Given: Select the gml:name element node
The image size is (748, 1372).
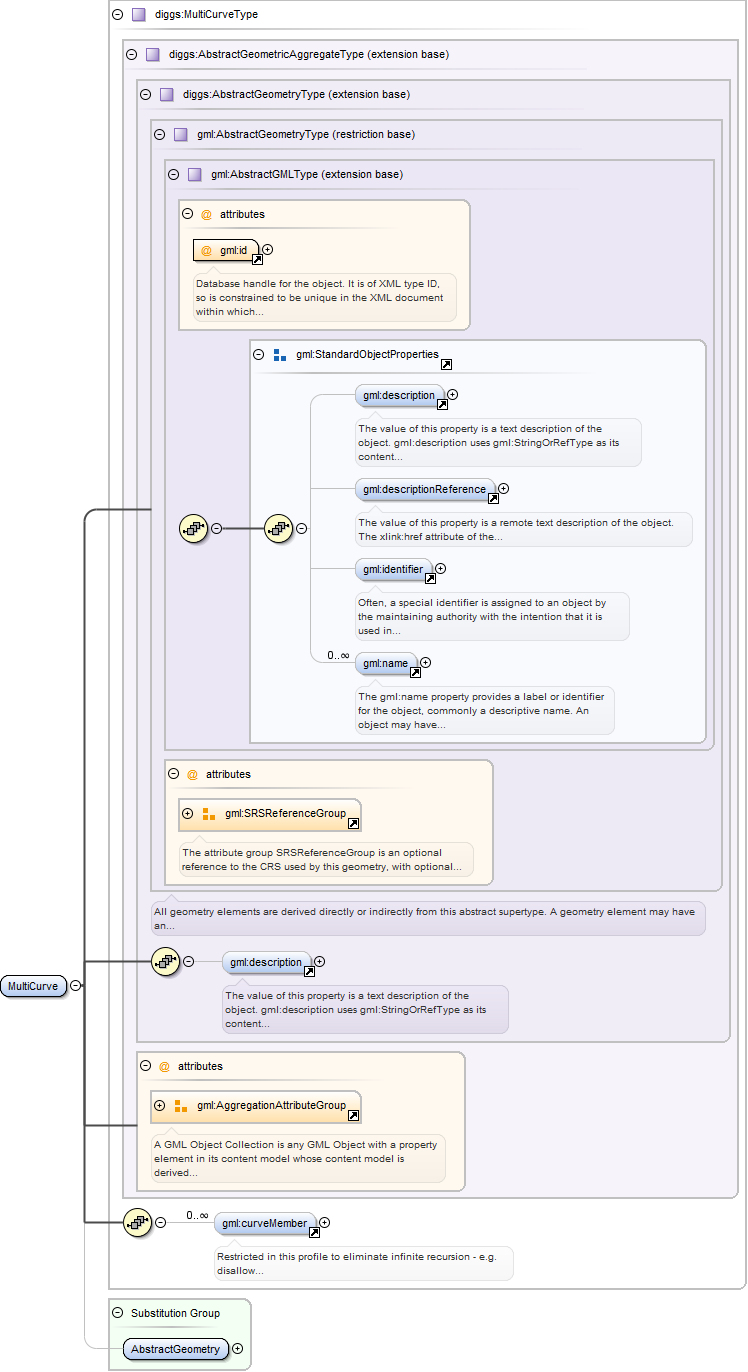Looking at the screenshot, I should (x=385, y=663).
